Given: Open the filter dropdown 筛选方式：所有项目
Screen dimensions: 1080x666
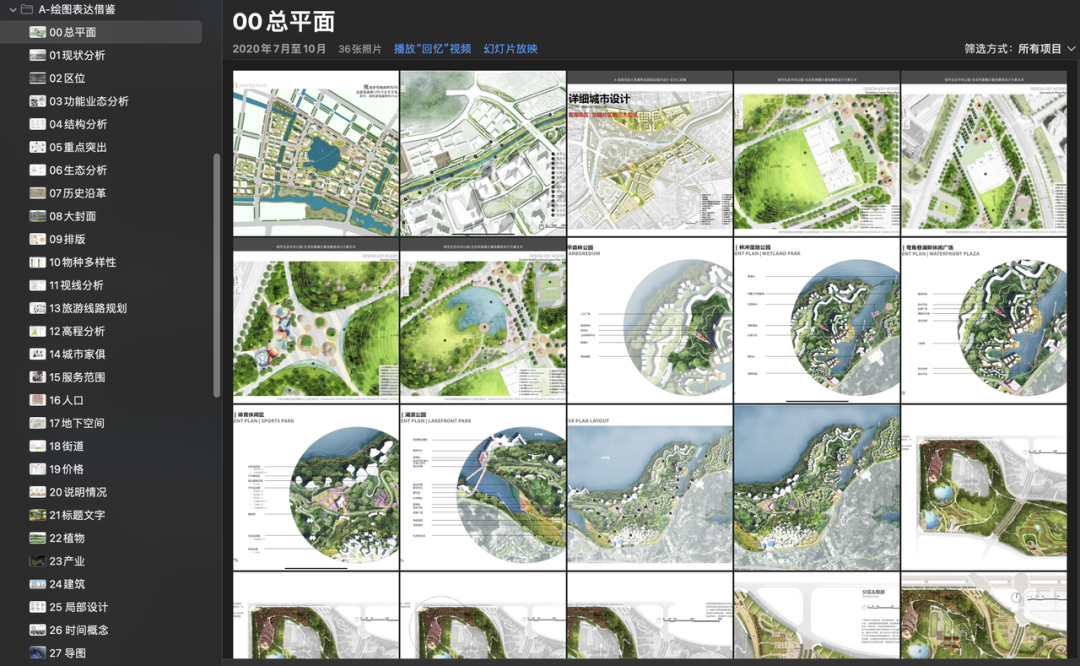Looking at the screenshot, I should tap(1019, 49).
